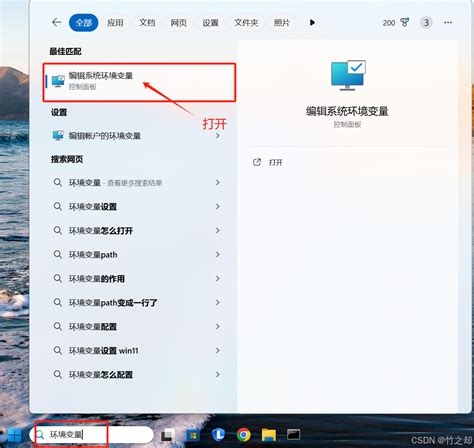Expand chevron for 环境变量配置
The image size is (474, 448).
point(218,326)
